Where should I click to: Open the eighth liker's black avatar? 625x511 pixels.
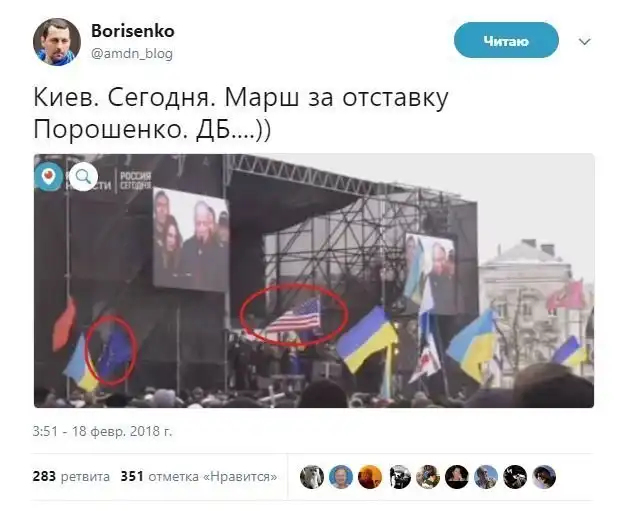point(515,477)
